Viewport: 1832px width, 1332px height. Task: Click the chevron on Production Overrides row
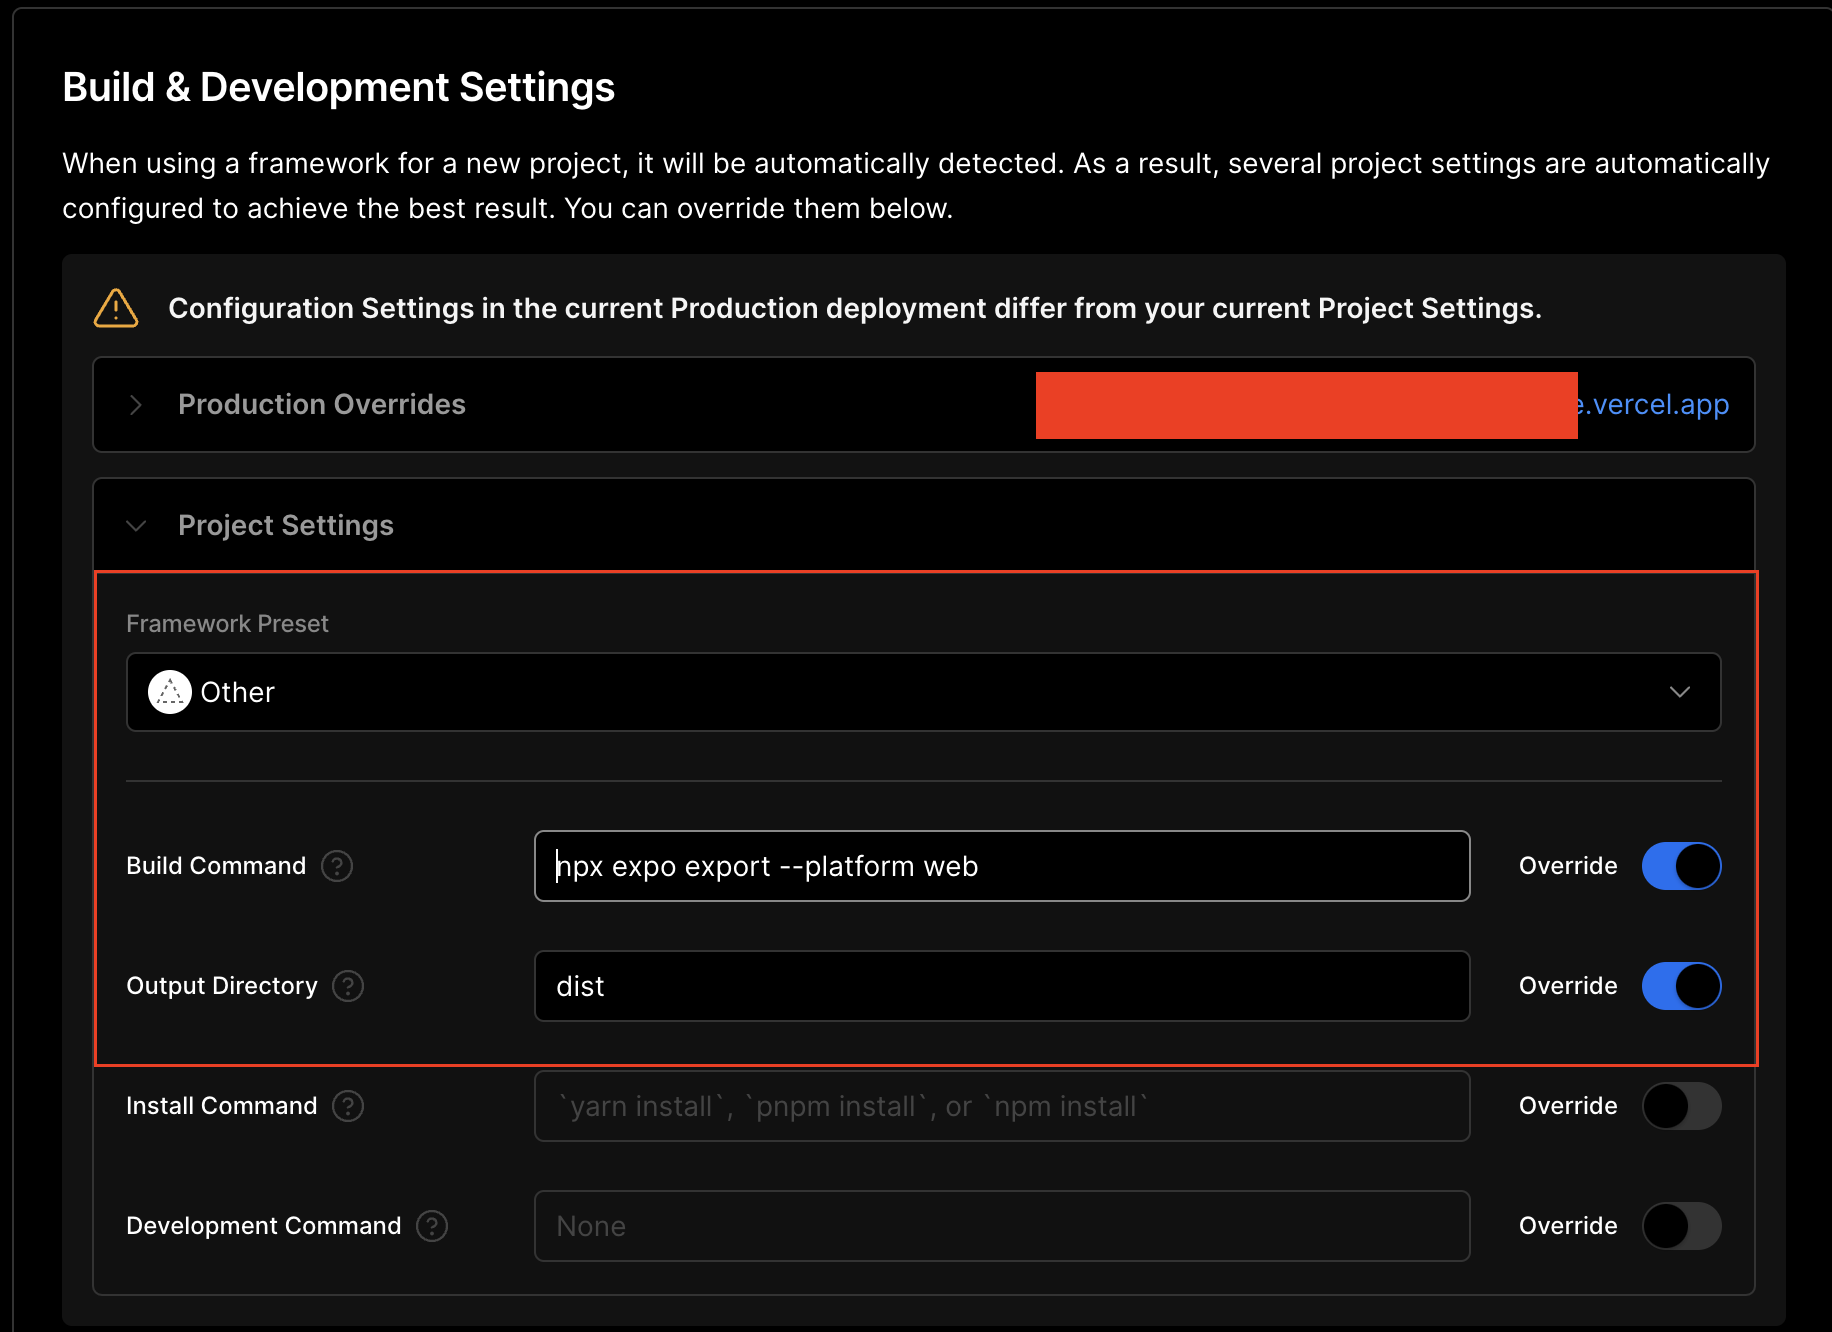(136, 405)
